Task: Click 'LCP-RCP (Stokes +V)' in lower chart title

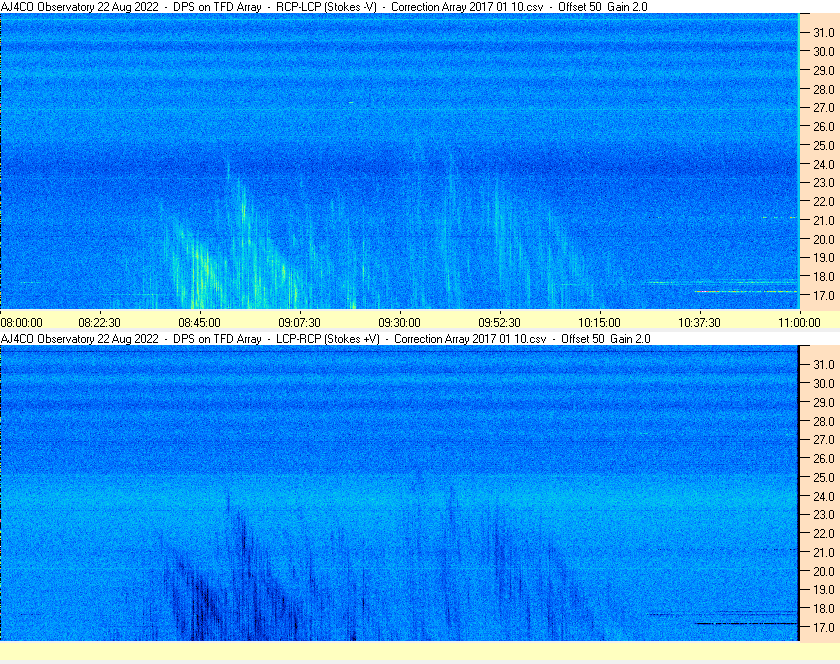Action: tap(328, 339)
